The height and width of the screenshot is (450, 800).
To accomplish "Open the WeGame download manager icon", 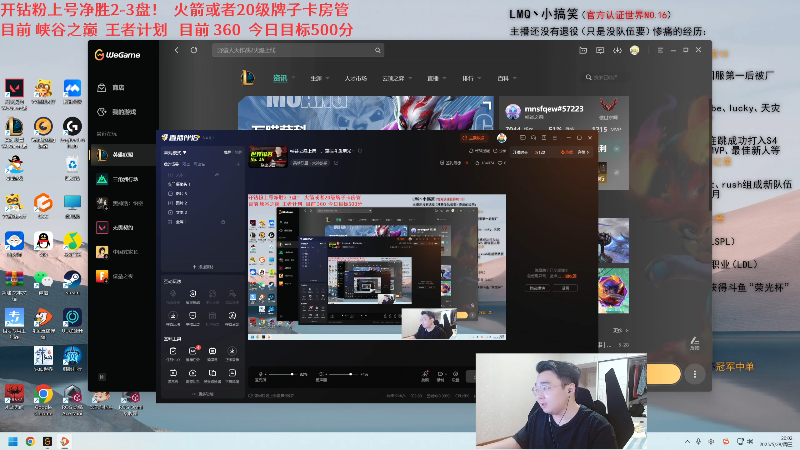I will [617, 50].
